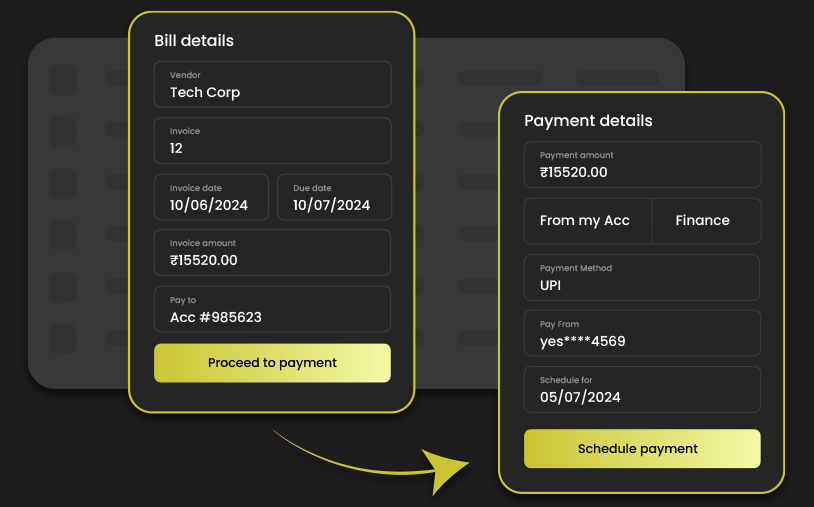
Task: Click the top-right placeholder bar in background panel
Action: (630, 77)
